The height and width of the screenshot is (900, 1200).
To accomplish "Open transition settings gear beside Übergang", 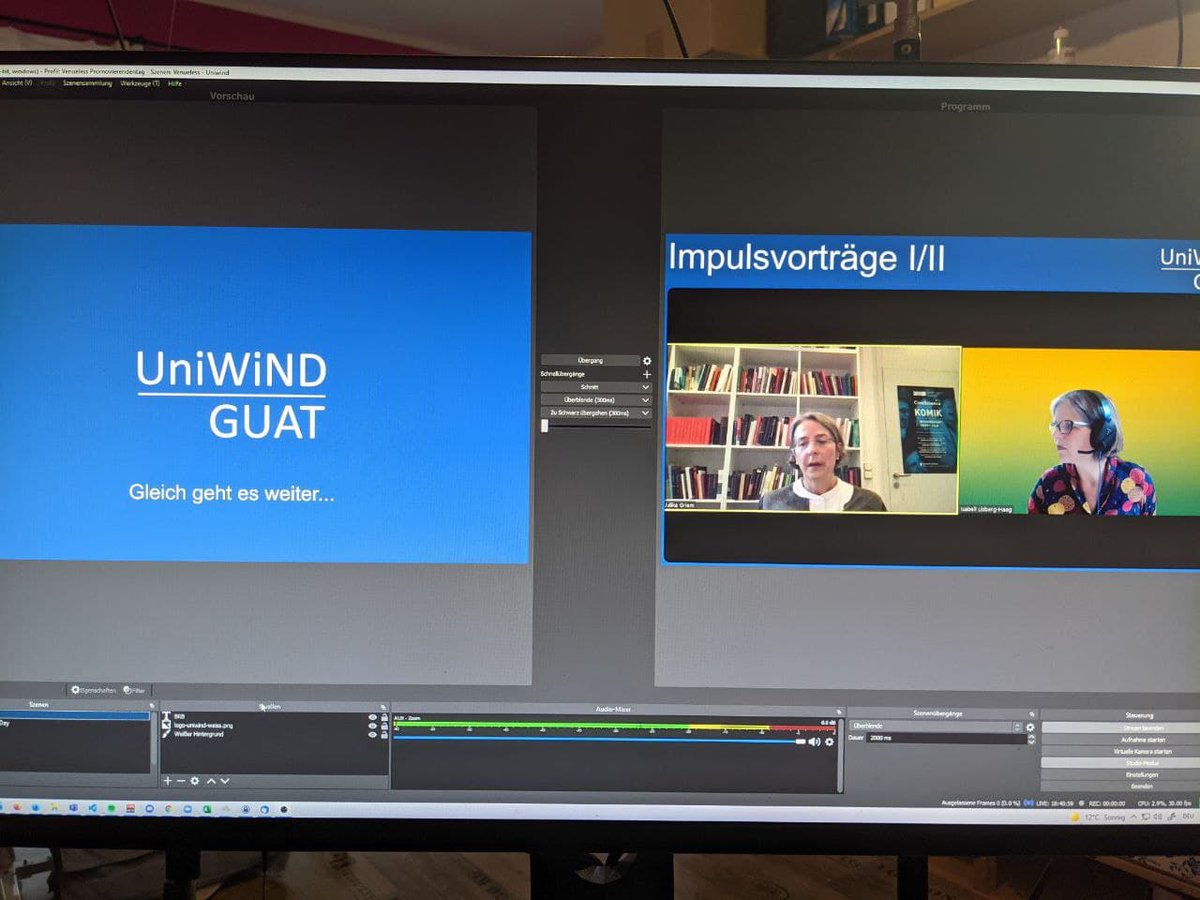I will (x=647, y=360).
